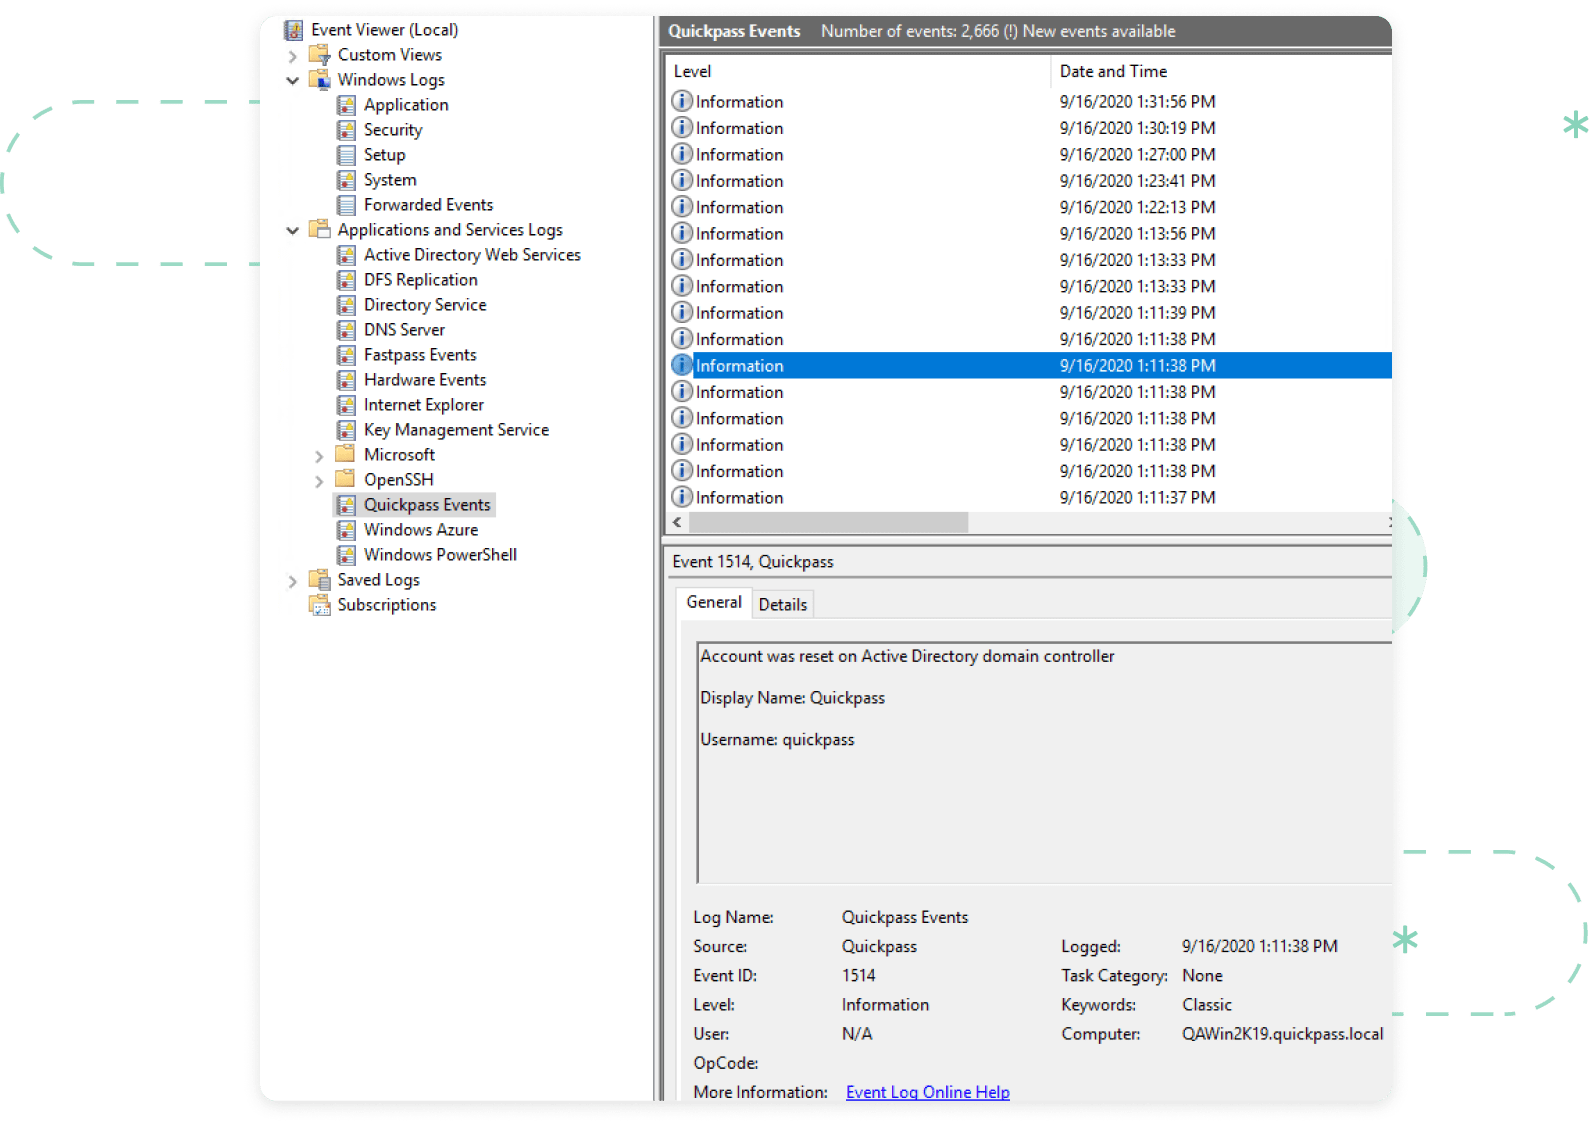The width and height of the screenshot is (1590, 1123).
Task: Click the Microsoft folder icon
Action: [x=346, y=454]
